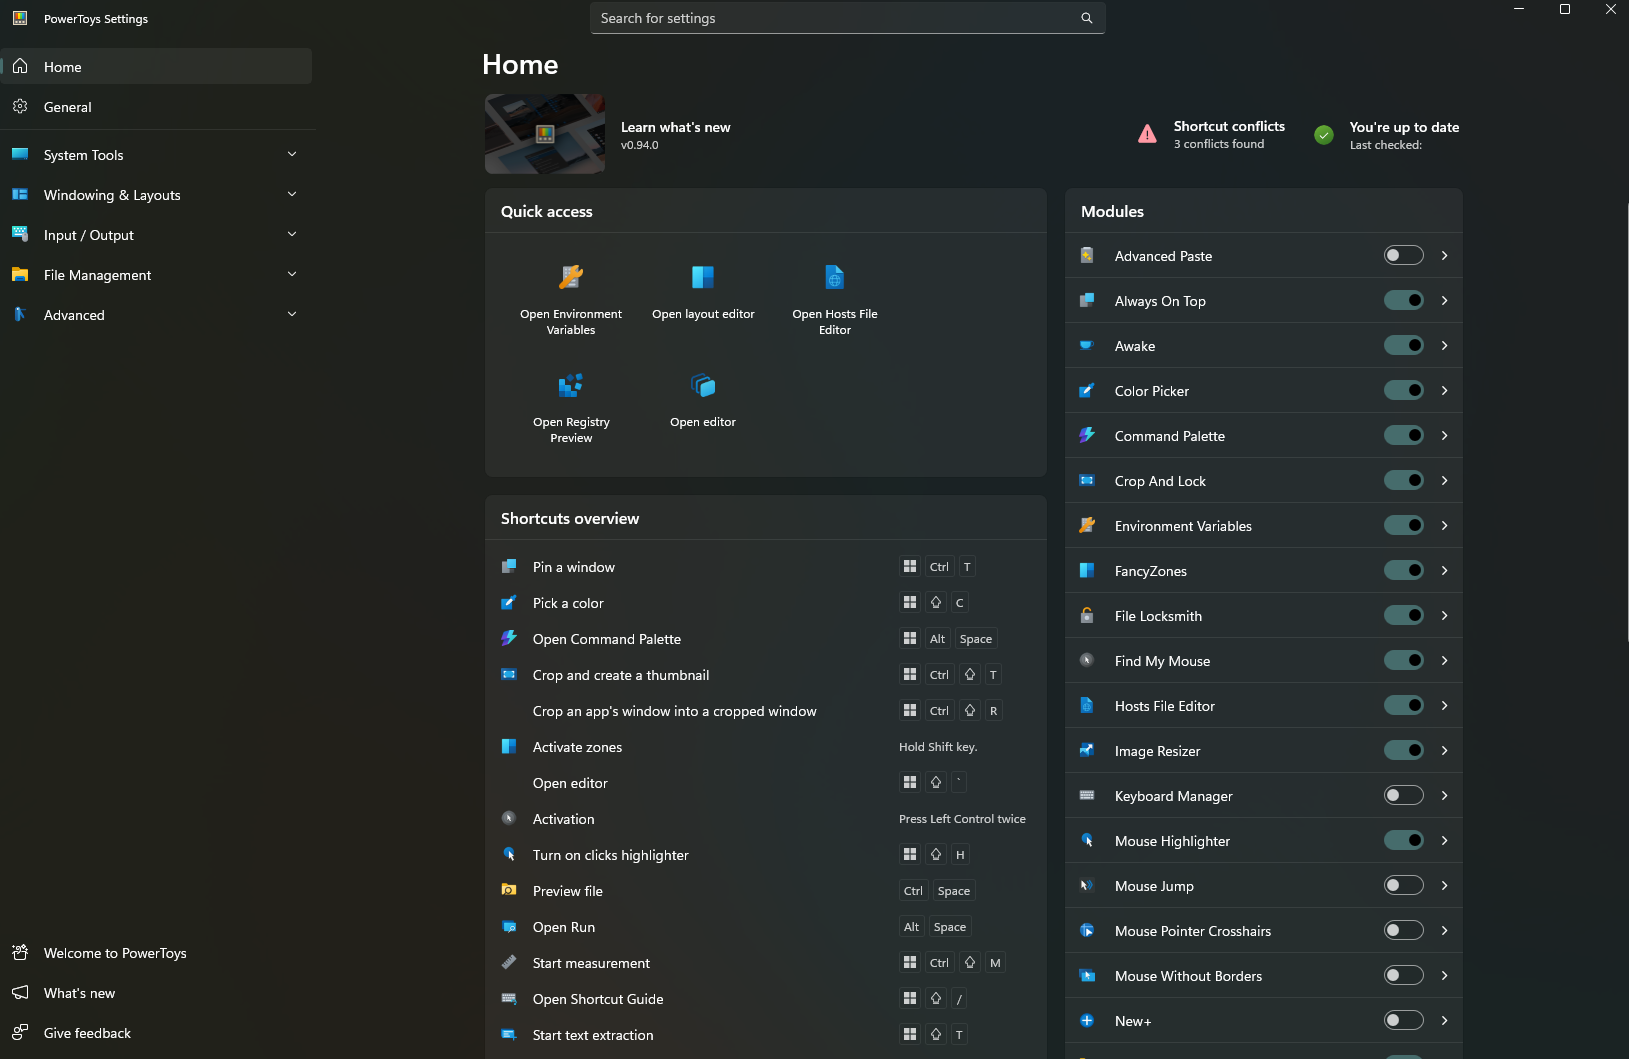Image resolution: width=1629 pixels, height=1059 pixels.
Task: Select Home in the navigation pane
Action: pyautogui.click(x=61, y=66)
